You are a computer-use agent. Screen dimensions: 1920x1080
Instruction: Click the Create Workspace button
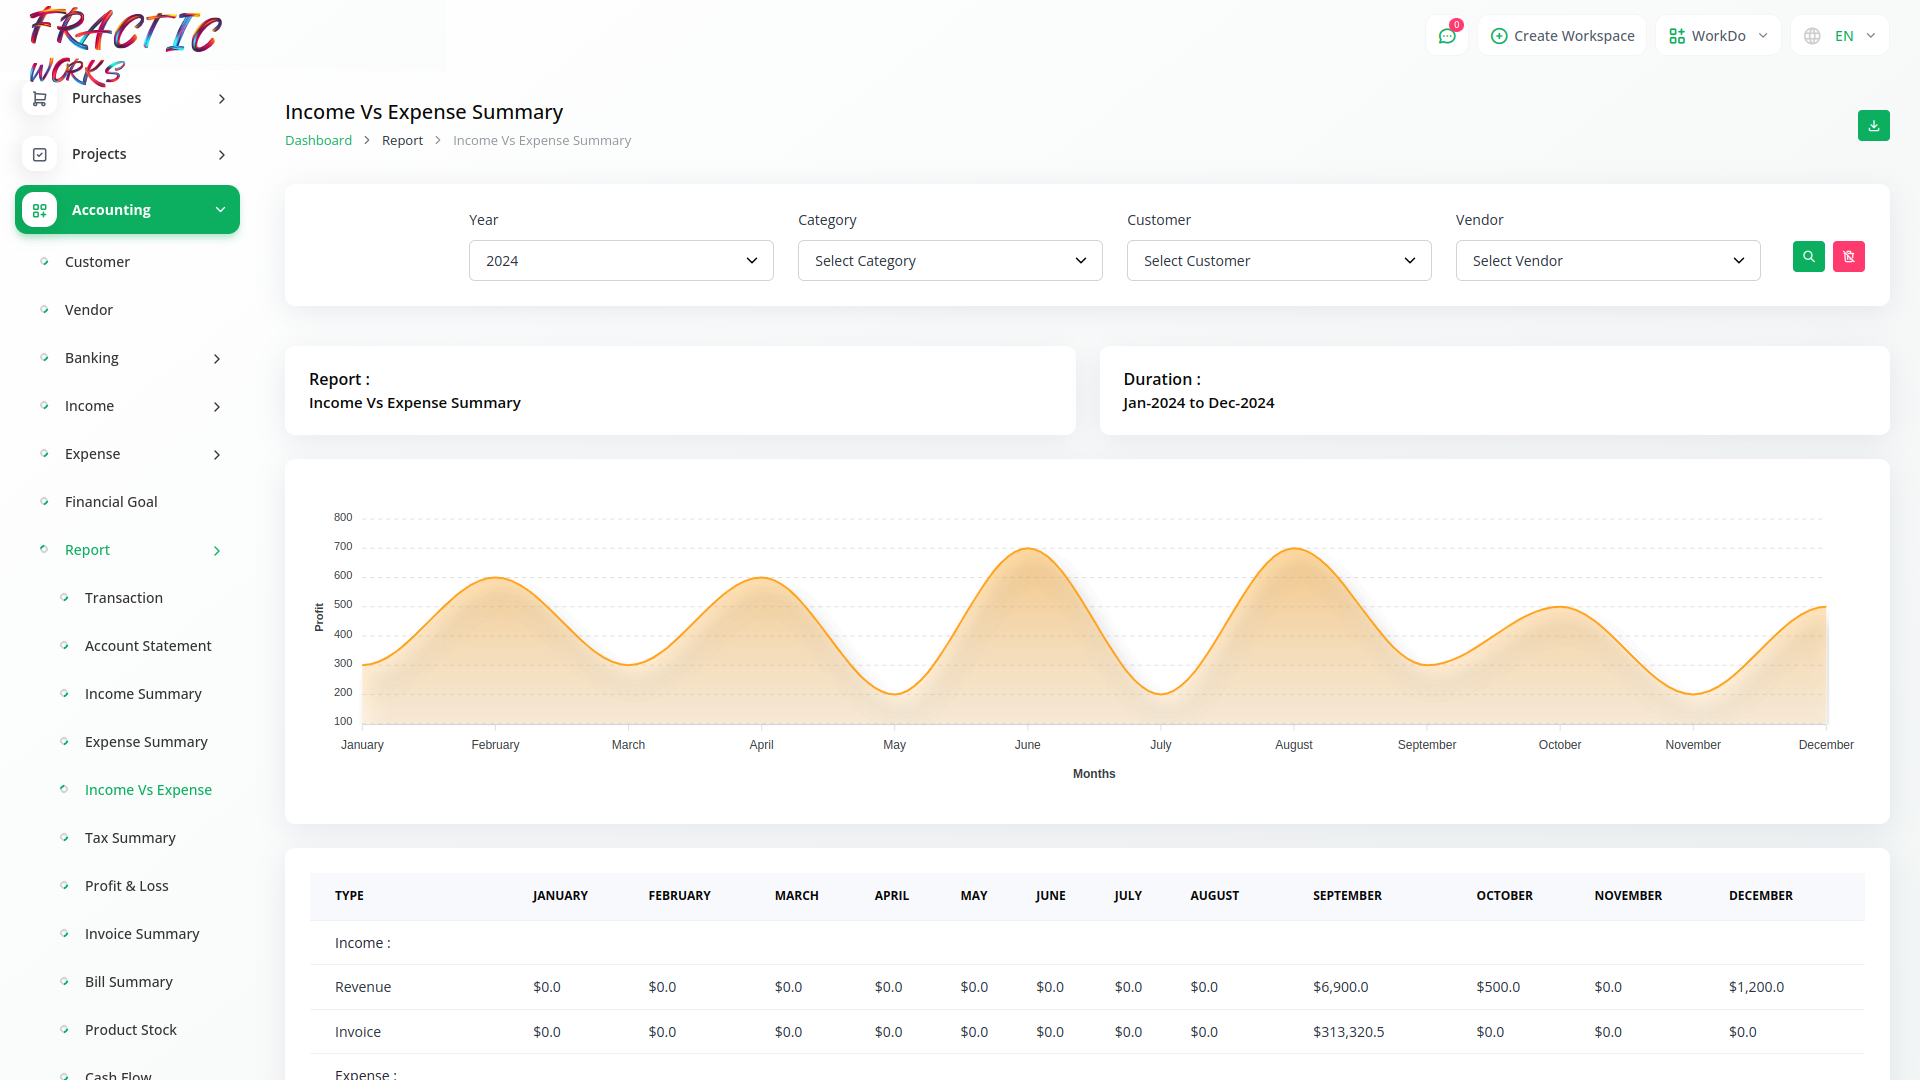point(1562,36)
